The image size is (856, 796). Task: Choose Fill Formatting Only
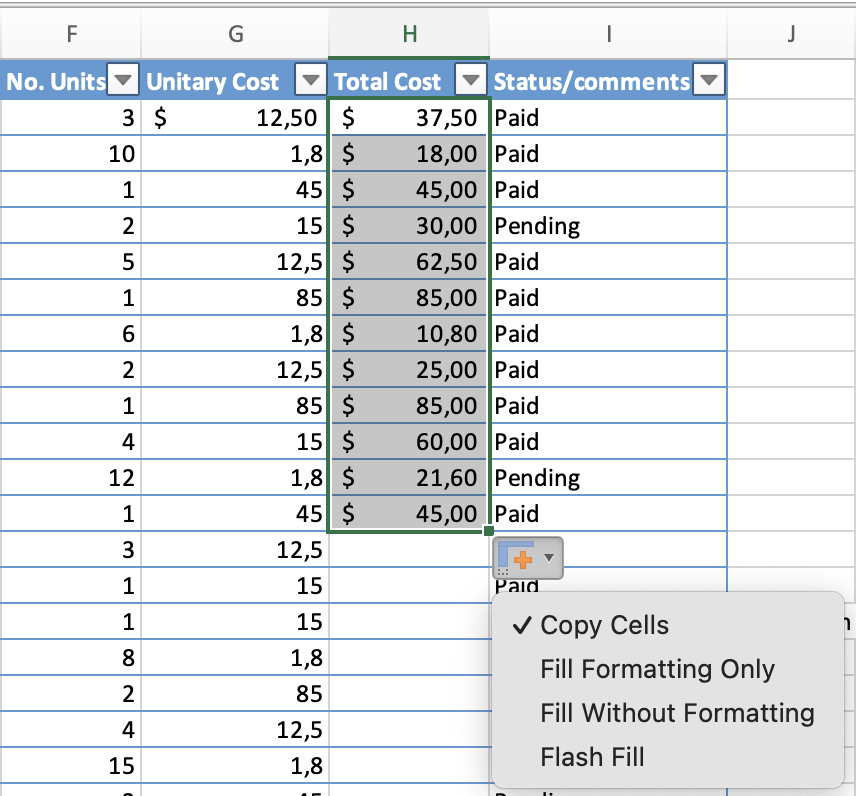click(657, 670)
